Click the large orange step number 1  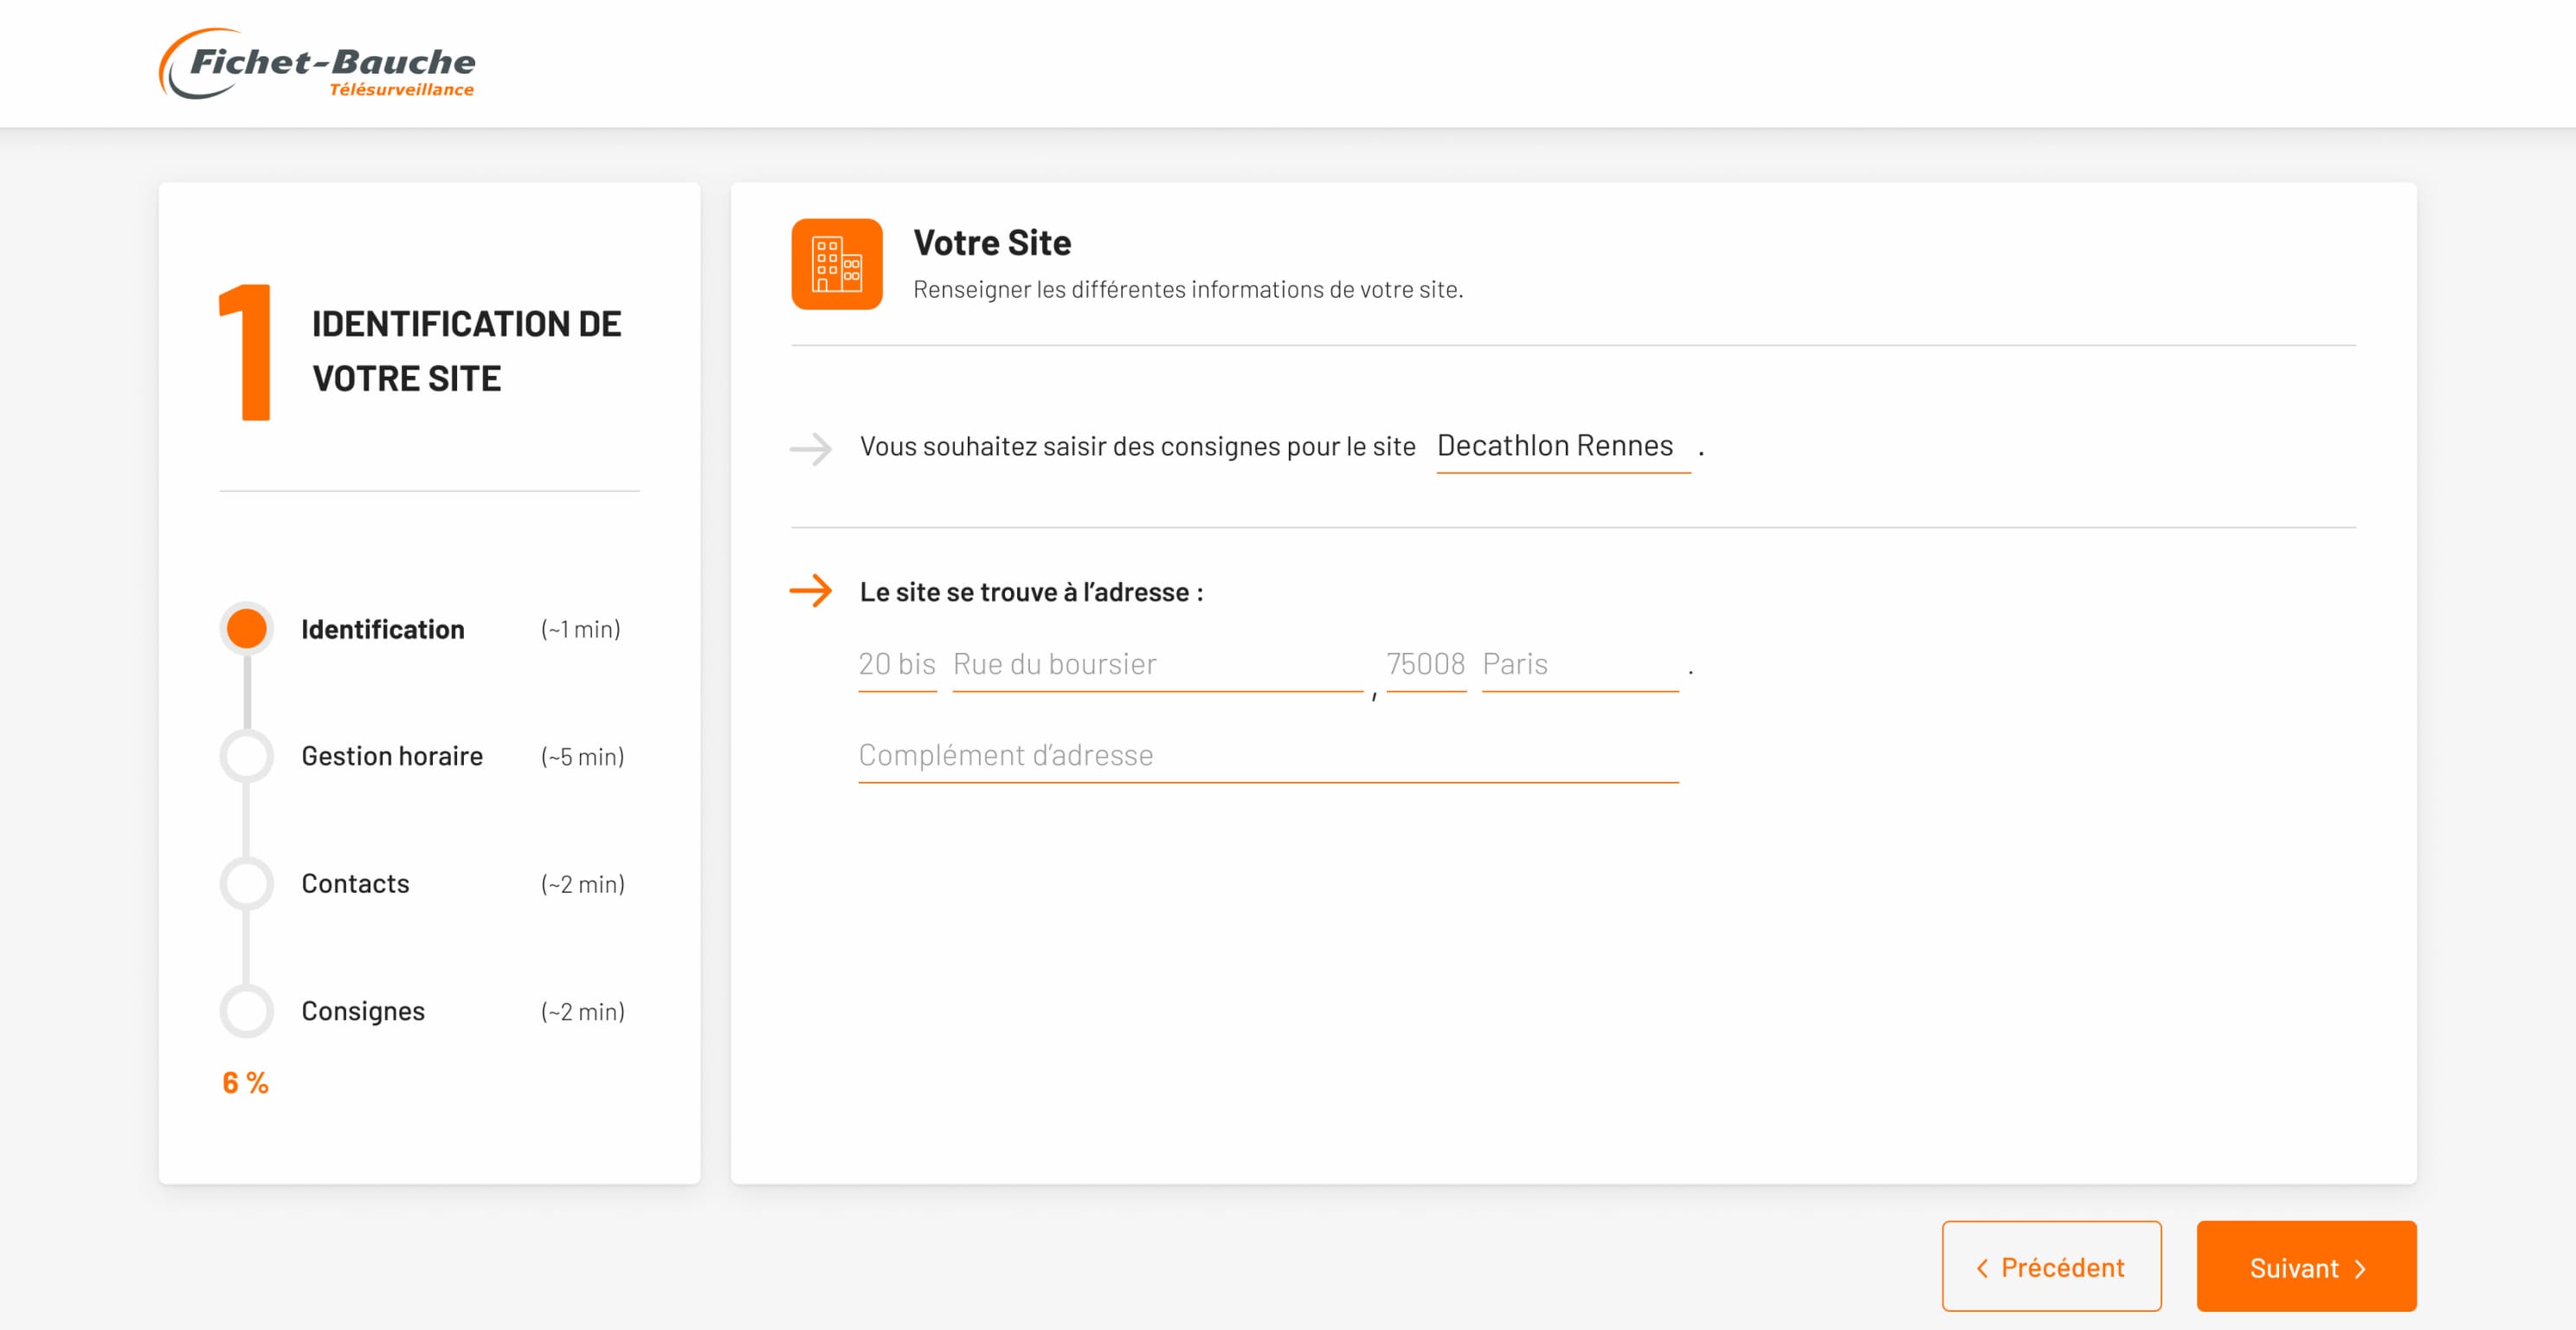click(246, 352)
